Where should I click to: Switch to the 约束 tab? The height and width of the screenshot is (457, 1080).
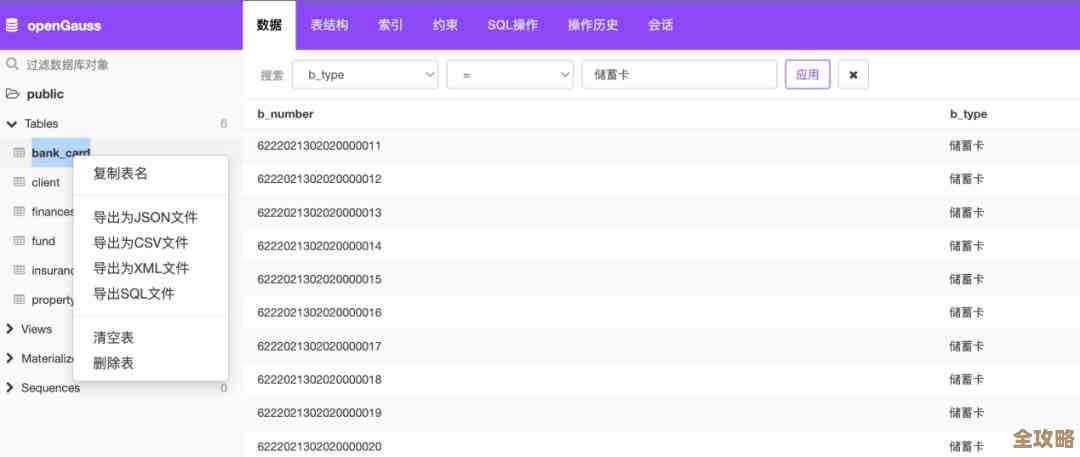pyautogui.click(x=446, y=26)
